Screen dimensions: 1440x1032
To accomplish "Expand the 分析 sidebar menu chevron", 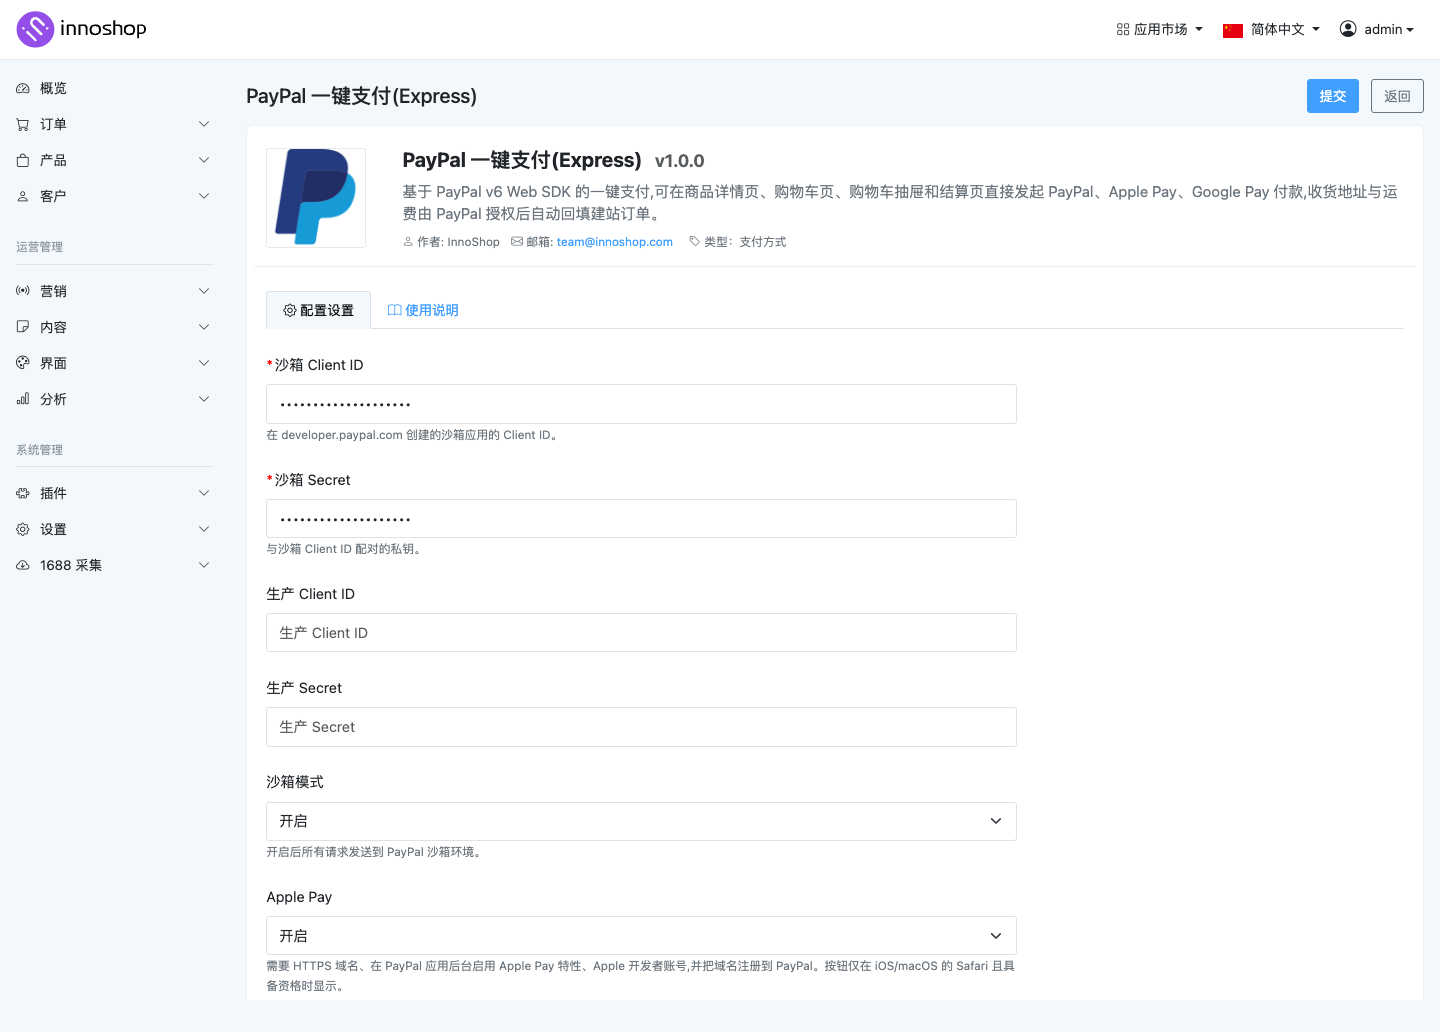I will [x=204, y=399].
